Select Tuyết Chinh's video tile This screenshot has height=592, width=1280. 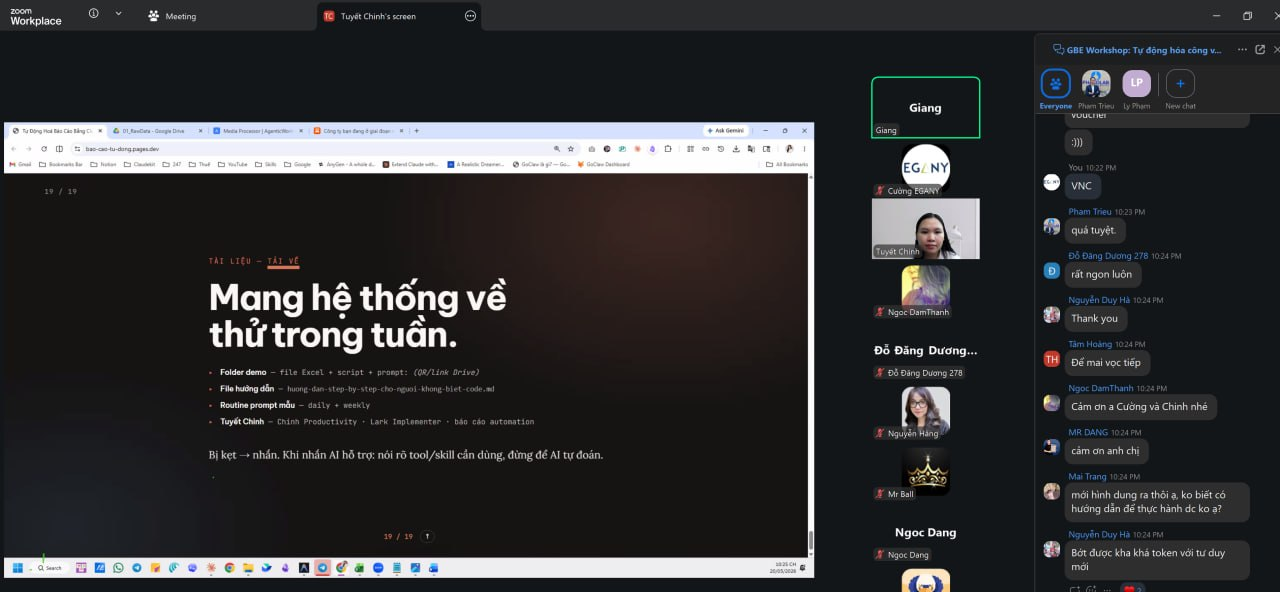[925, 228]
